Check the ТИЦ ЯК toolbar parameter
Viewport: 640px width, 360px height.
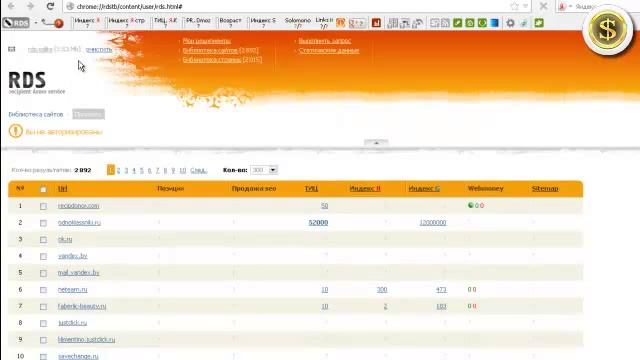165,23
